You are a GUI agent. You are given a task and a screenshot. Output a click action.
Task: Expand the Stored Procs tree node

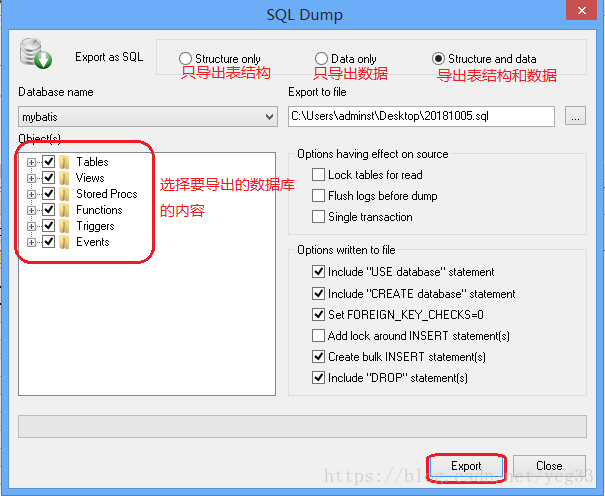31,194
